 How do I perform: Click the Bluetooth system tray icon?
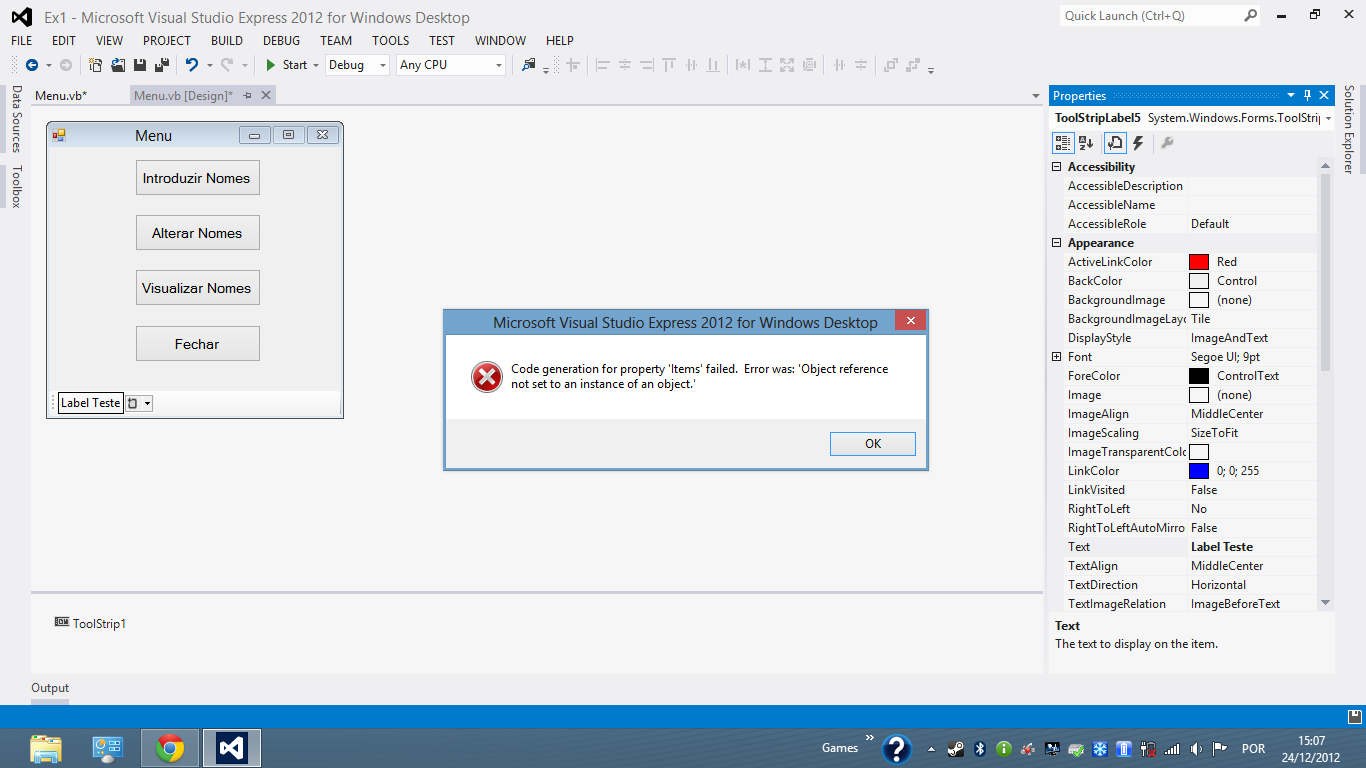[x=981, y=748]
